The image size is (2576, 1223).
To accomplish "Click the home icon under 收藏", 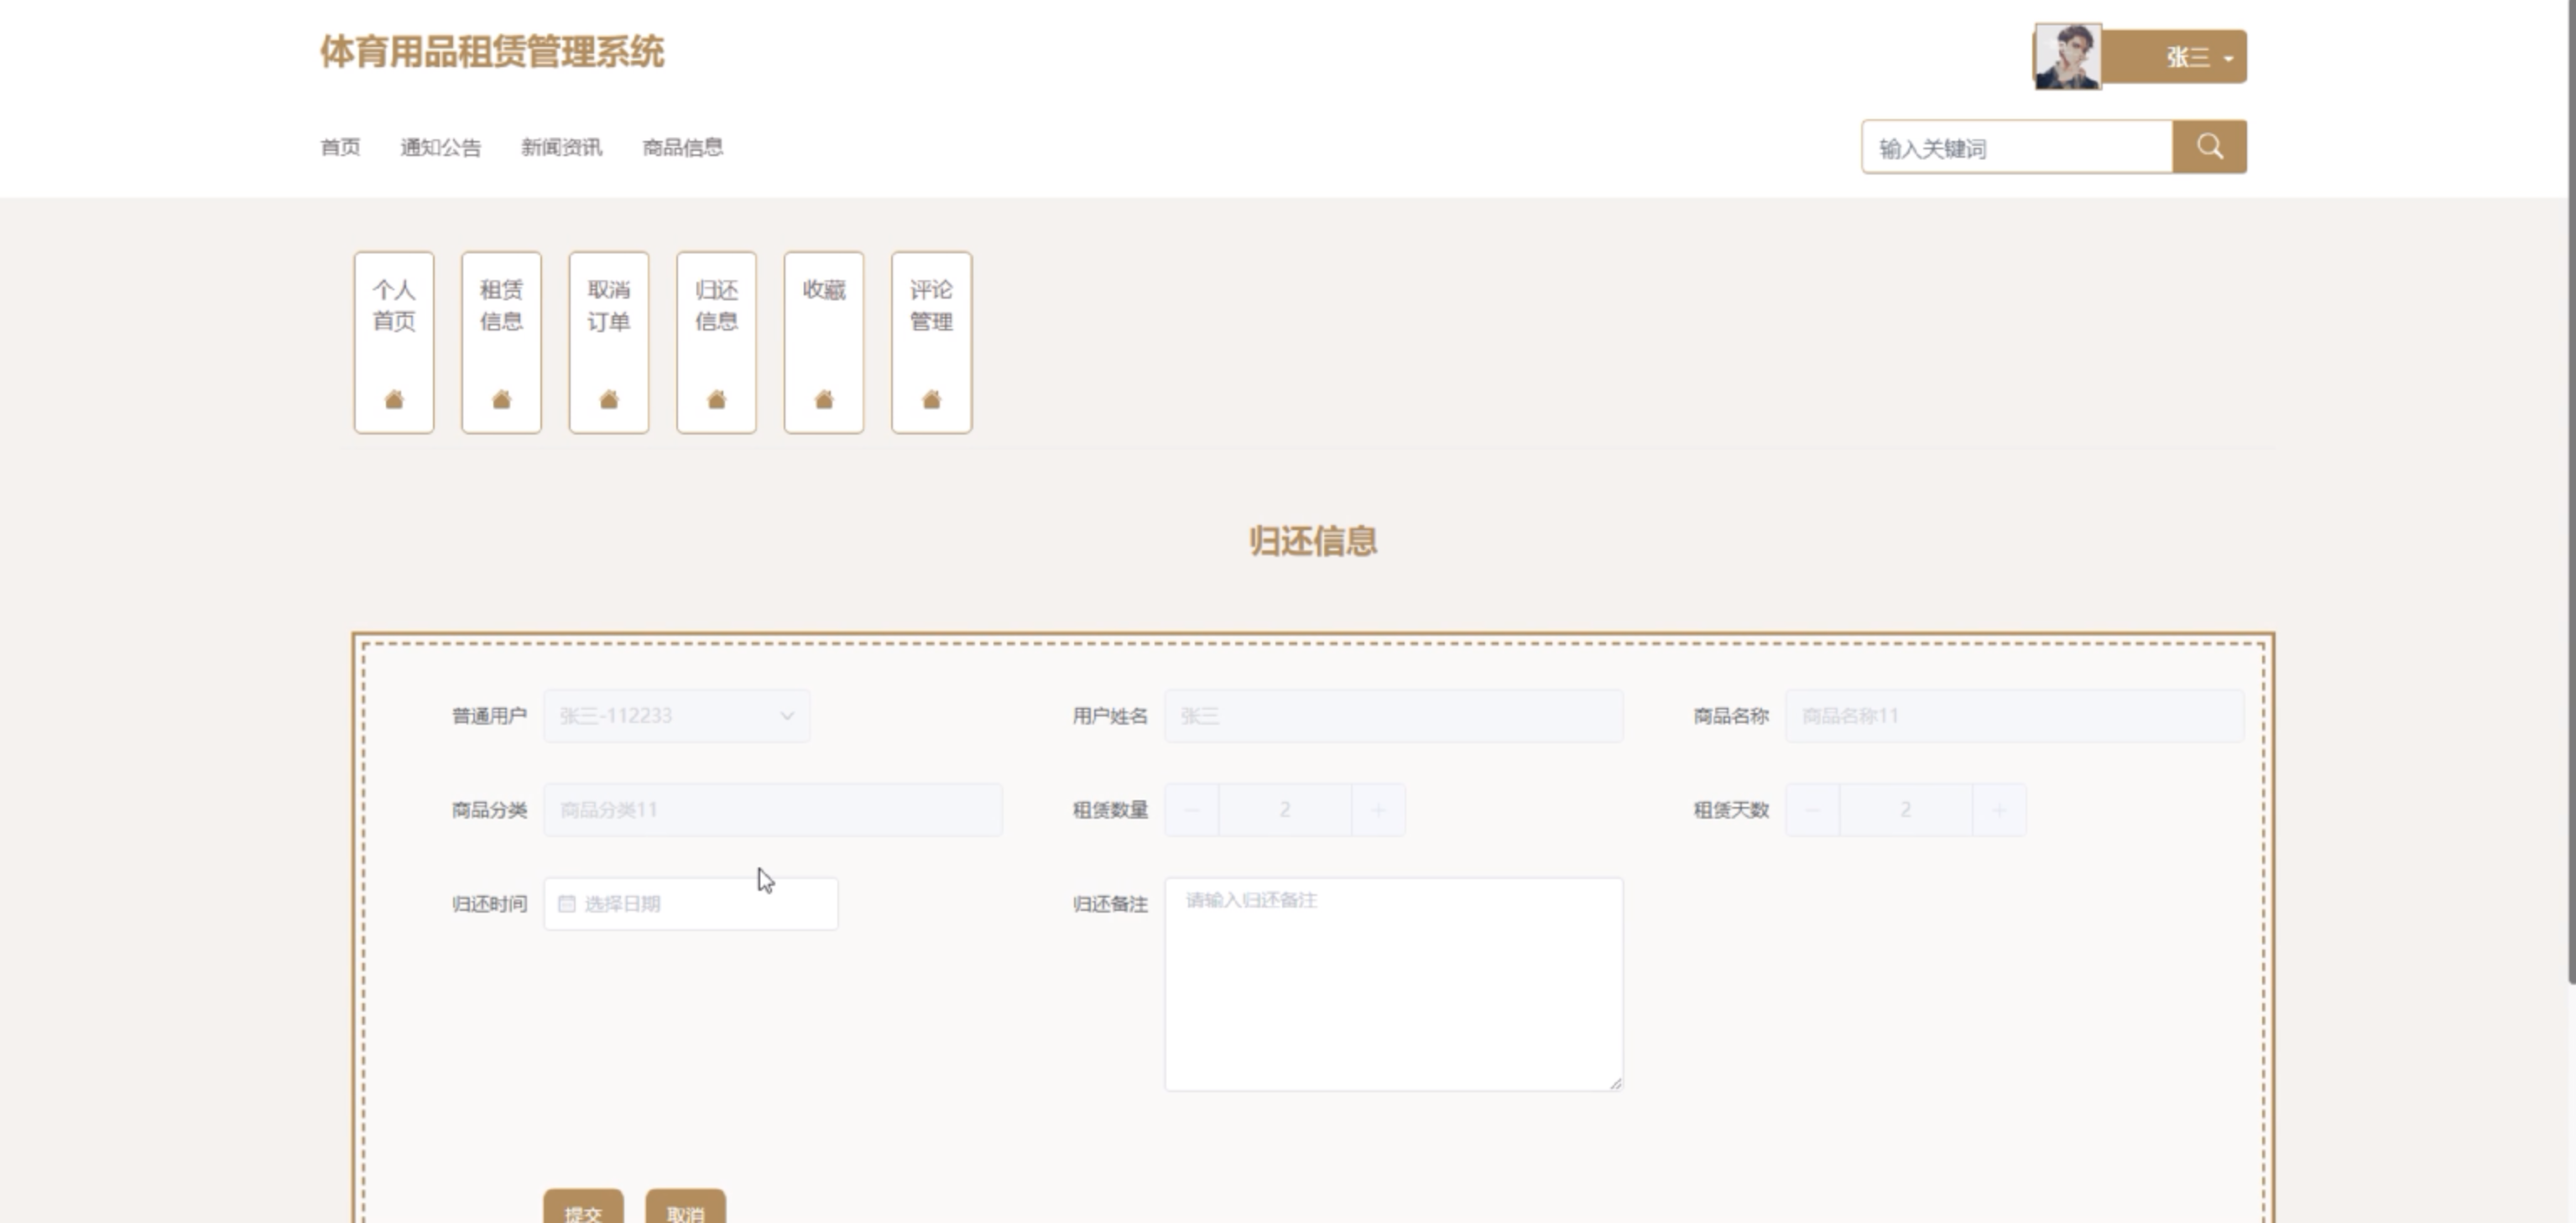I will pyautogui.click(x=824, y=400).
